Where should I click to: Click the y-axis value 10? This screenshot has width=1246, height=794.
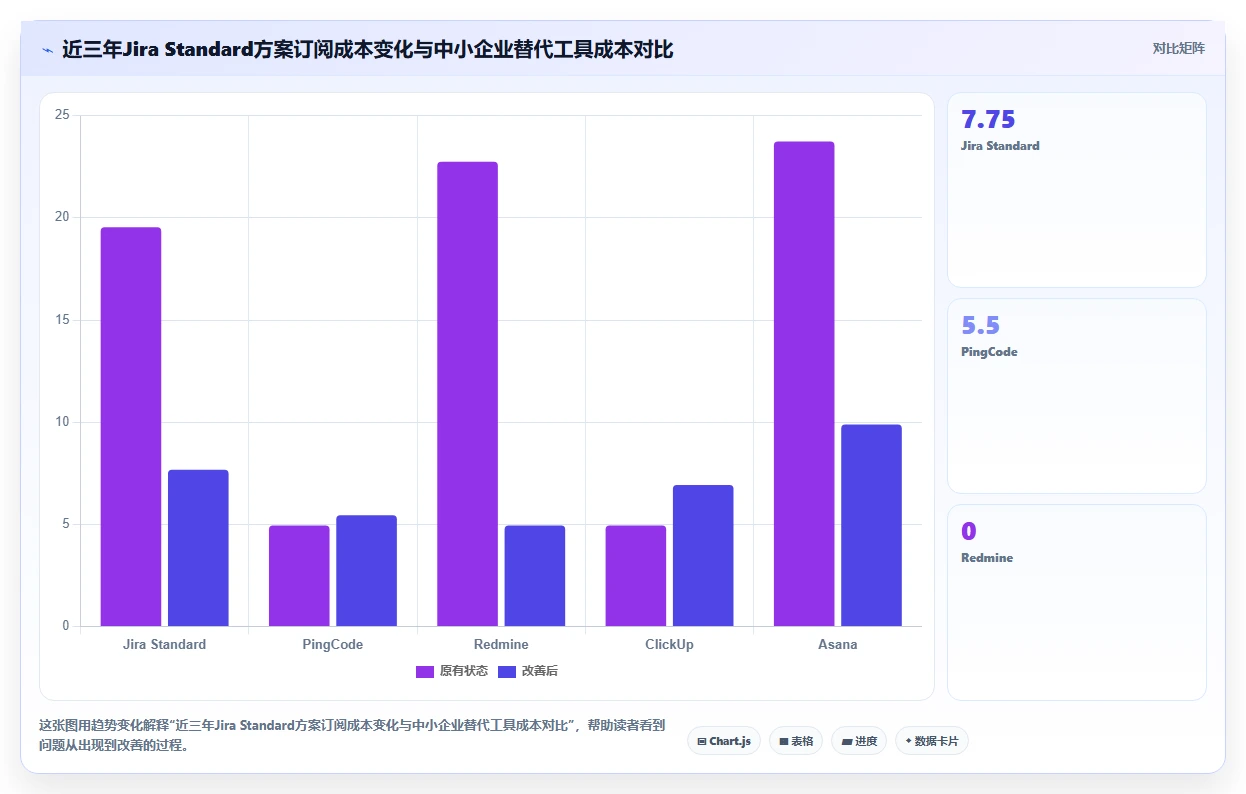click(x=62, y=422)
